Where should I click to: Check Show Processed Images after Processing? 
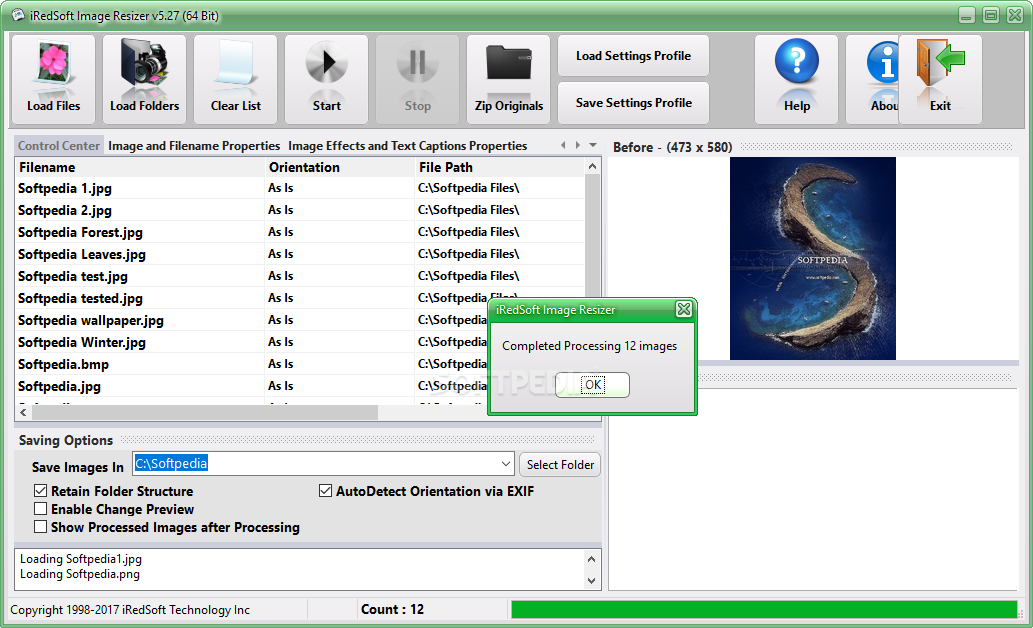[x=41, y=527]
